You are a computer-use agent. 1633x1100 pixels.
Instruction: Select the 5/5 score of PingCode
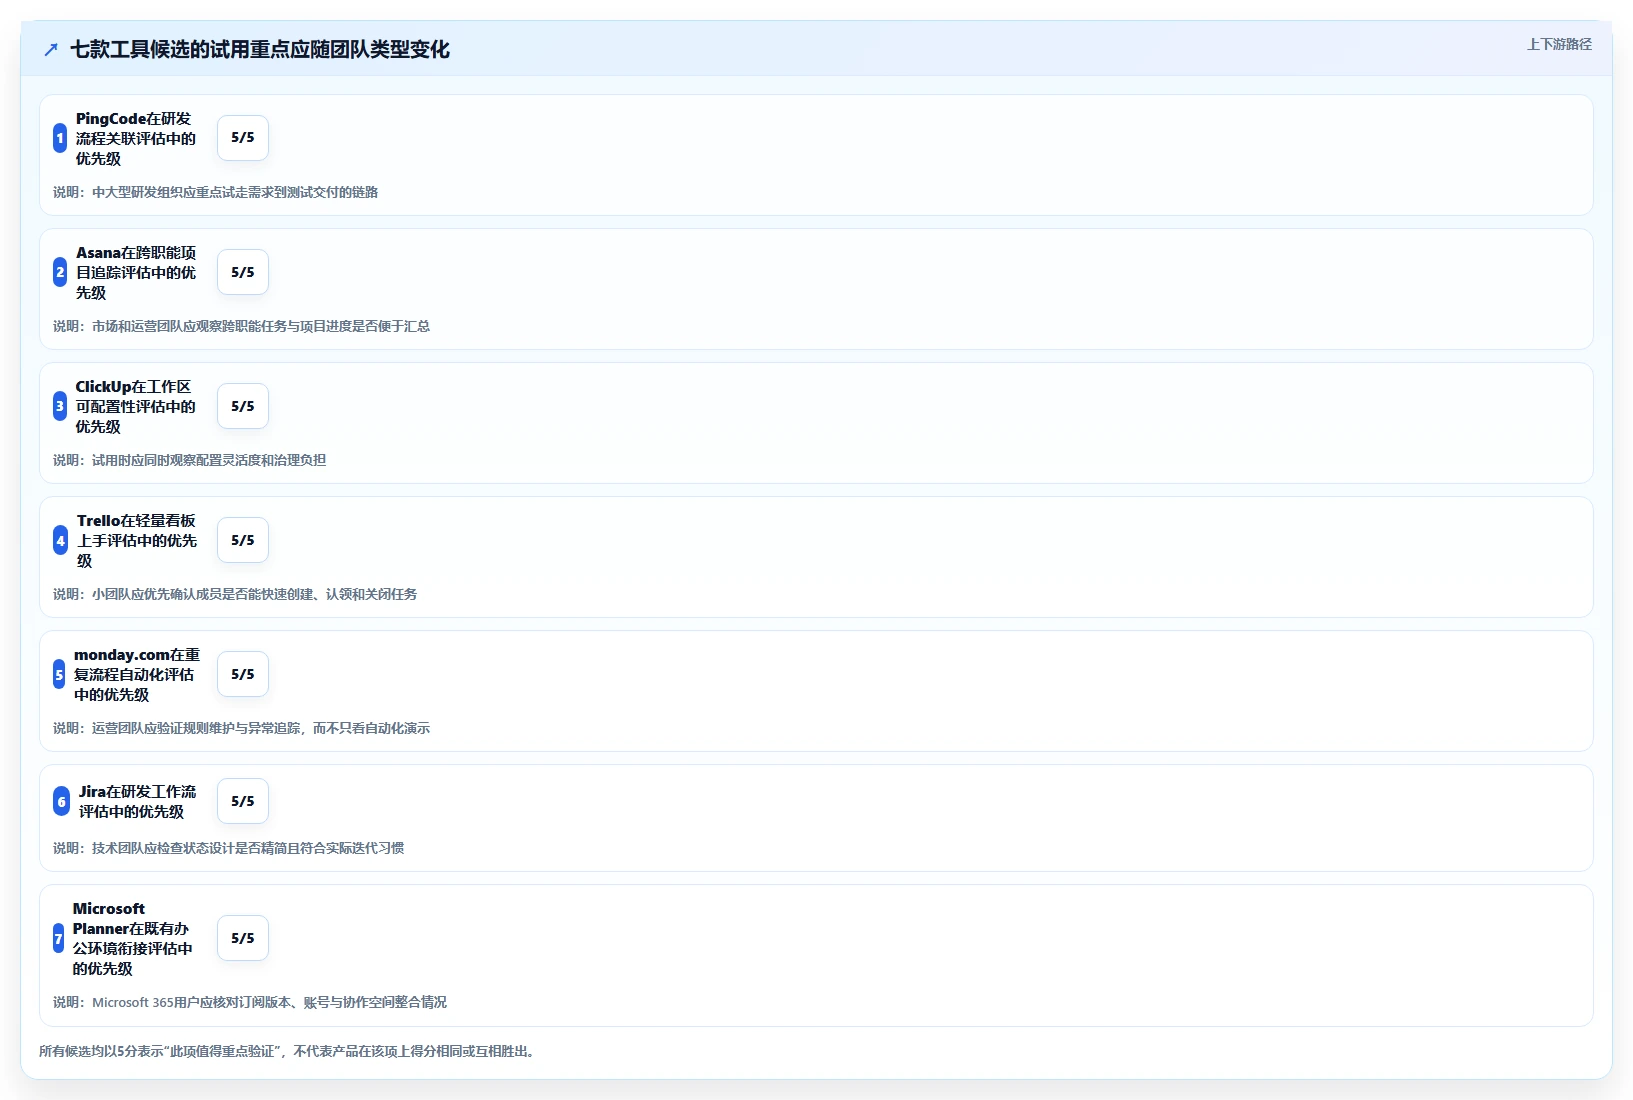(243, 138)
